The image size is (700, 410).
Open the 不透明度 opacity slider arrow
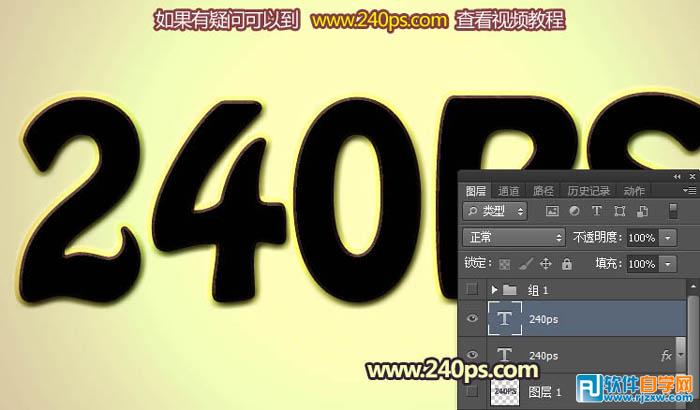click(x=668, y=238)
